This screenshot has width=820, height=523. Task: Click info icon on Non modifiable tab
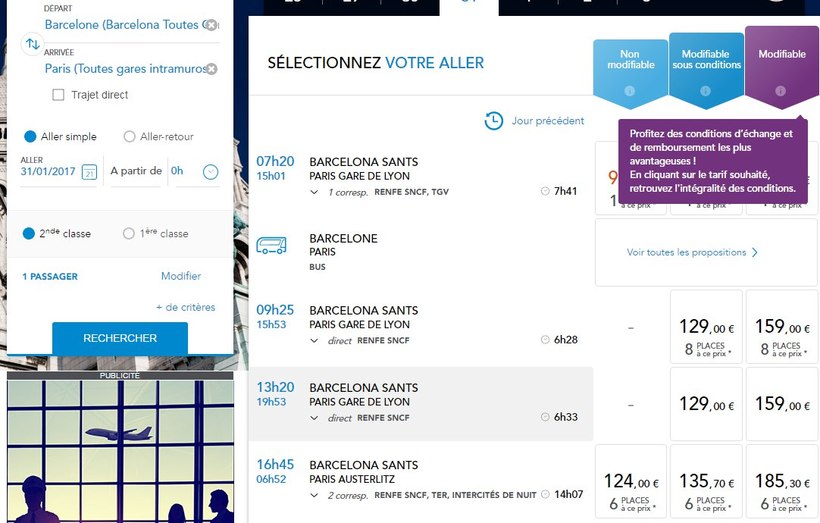click(630, 91)
